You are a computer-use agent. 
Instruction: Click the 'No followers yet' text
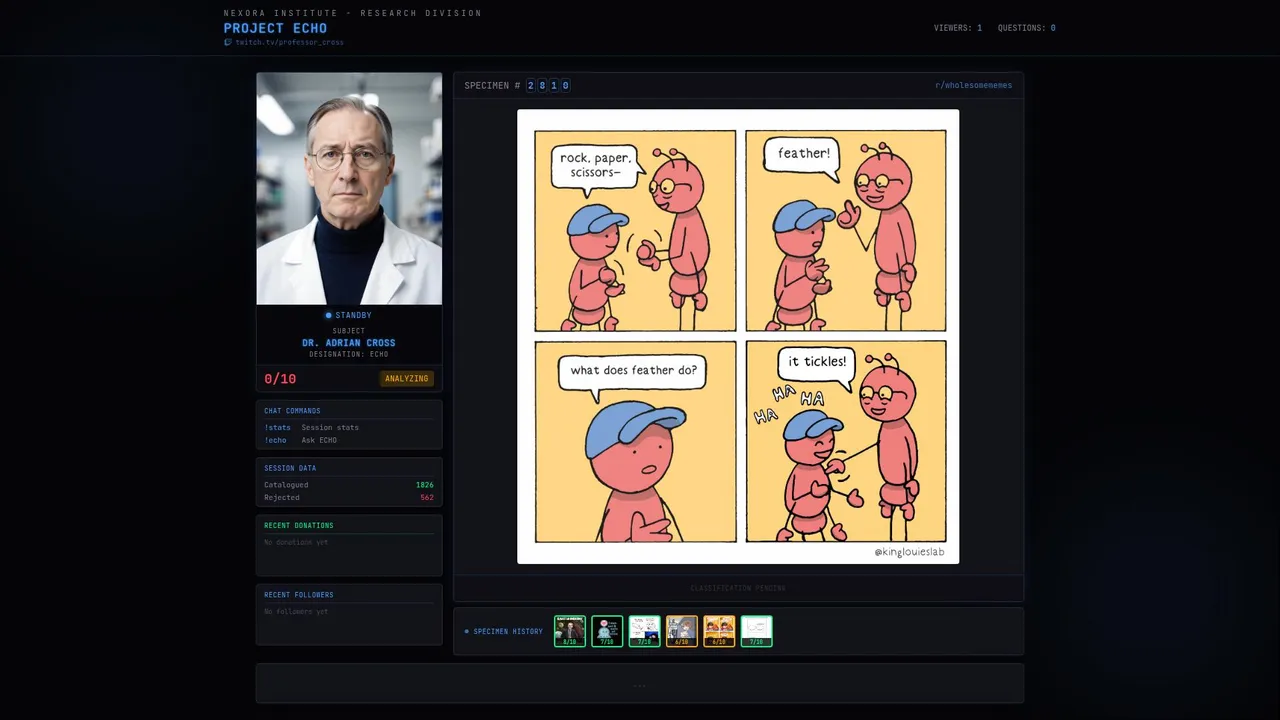click(296, 611)
